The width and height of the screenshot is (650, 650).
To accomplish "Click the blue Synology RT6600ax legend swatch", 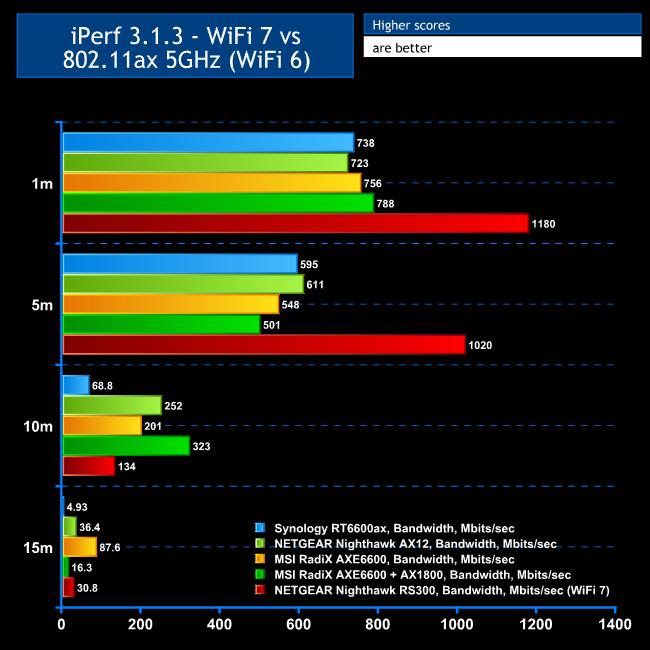I will click(x=260, y=528).
